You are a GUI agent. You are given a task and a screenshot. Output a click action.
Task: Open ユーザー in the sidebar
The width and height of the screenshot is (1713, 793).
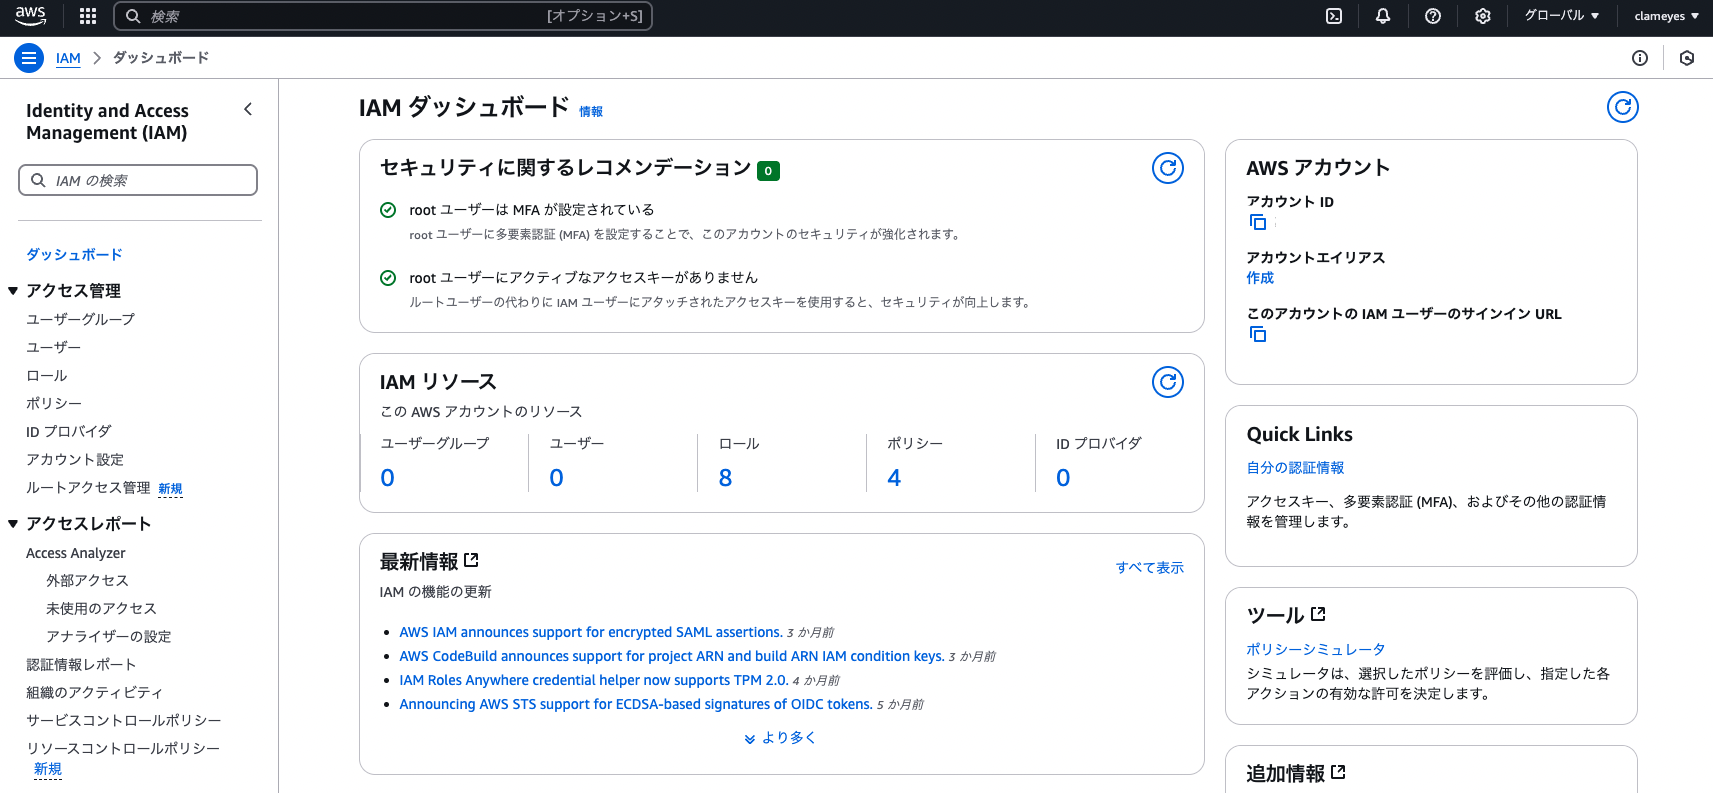[x=53, y=347]
